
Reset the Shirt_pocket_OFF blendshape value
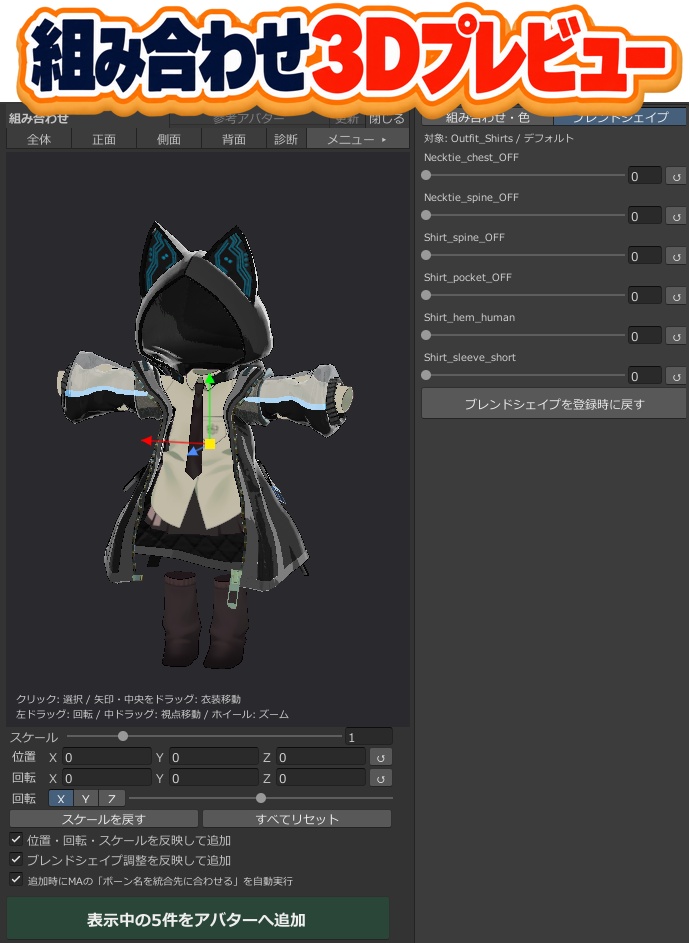click(676, 296)
